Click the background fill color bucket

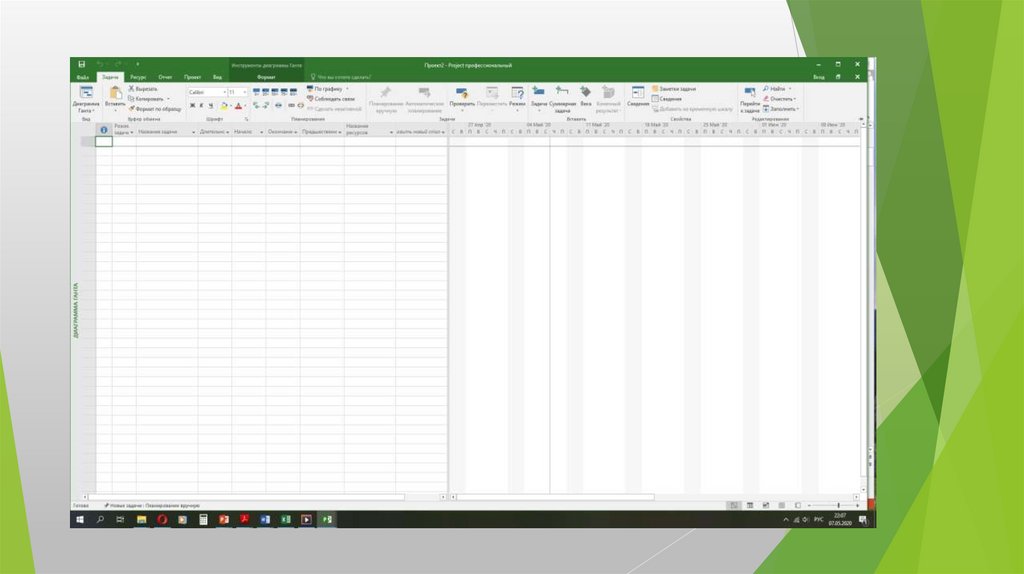[x=224, y=106]
